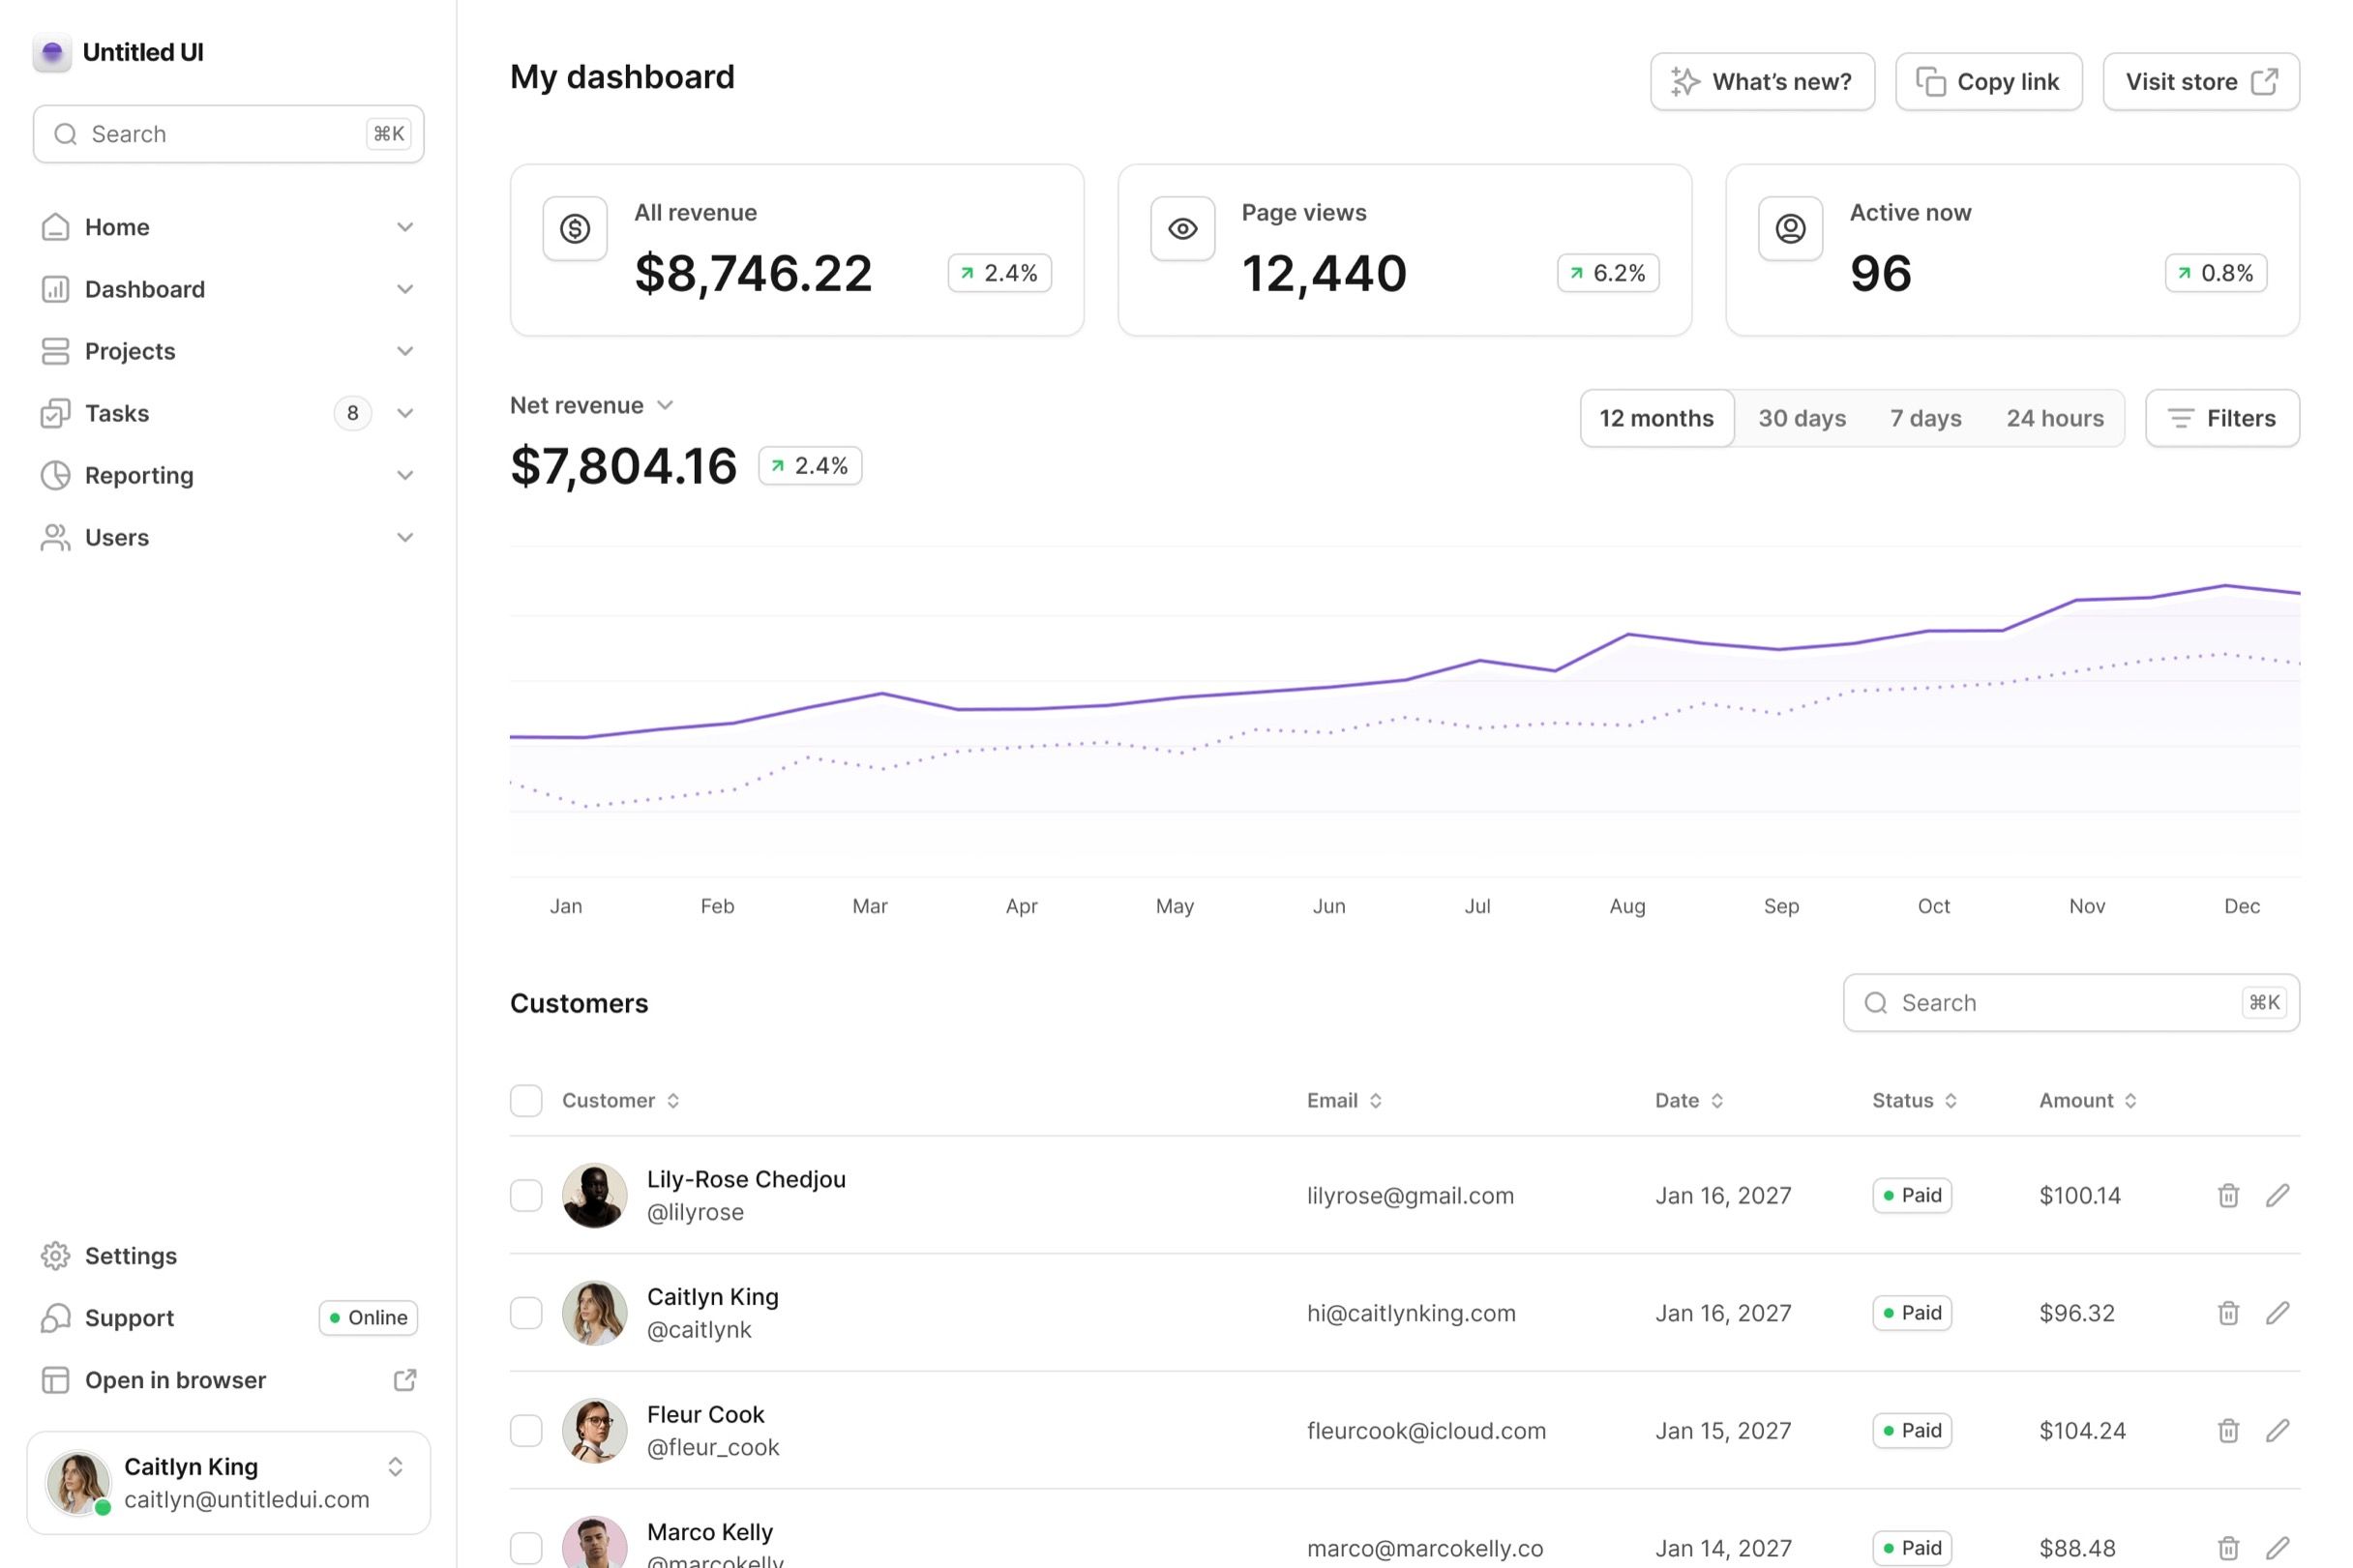This screenshot has width=2353, height=1568.
Task: Open the Net revenue dropdown
Action: (591, 405)
